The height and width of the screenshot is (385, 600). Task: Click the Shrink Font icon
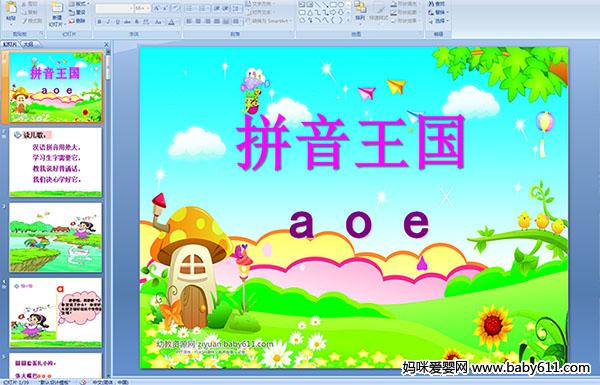pyautogui.click(x=166, y=8)
